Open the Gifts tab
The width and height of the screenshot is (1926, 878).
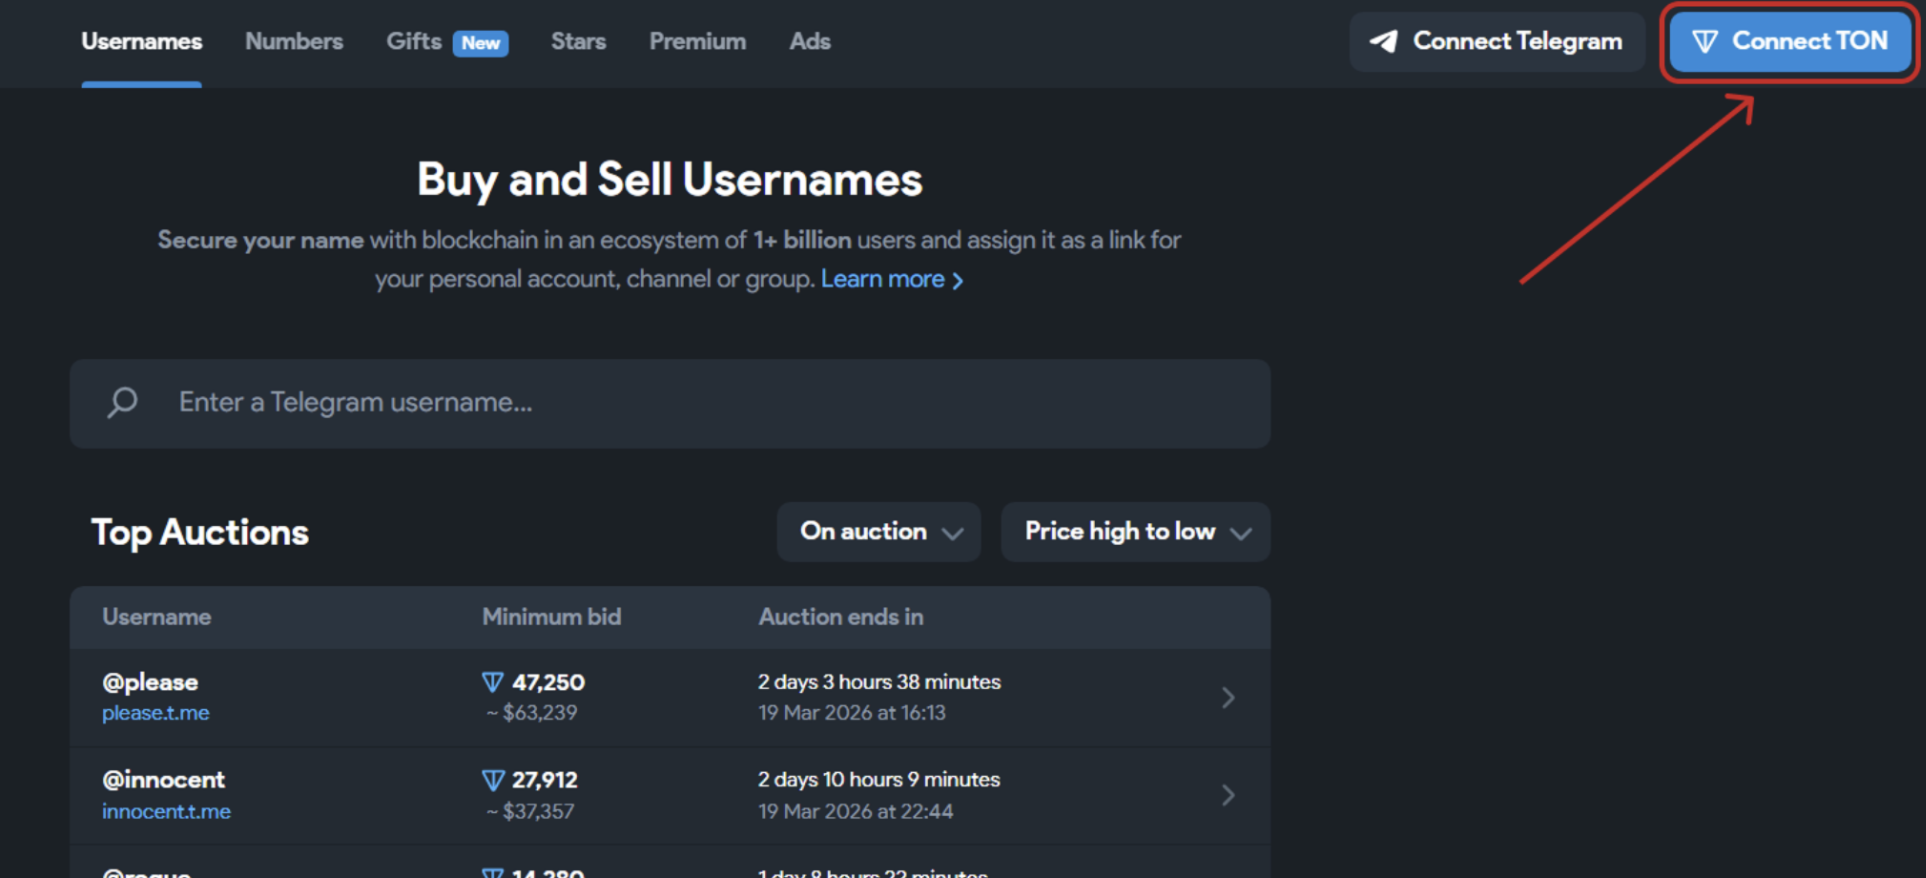click(x=414, y=41)
